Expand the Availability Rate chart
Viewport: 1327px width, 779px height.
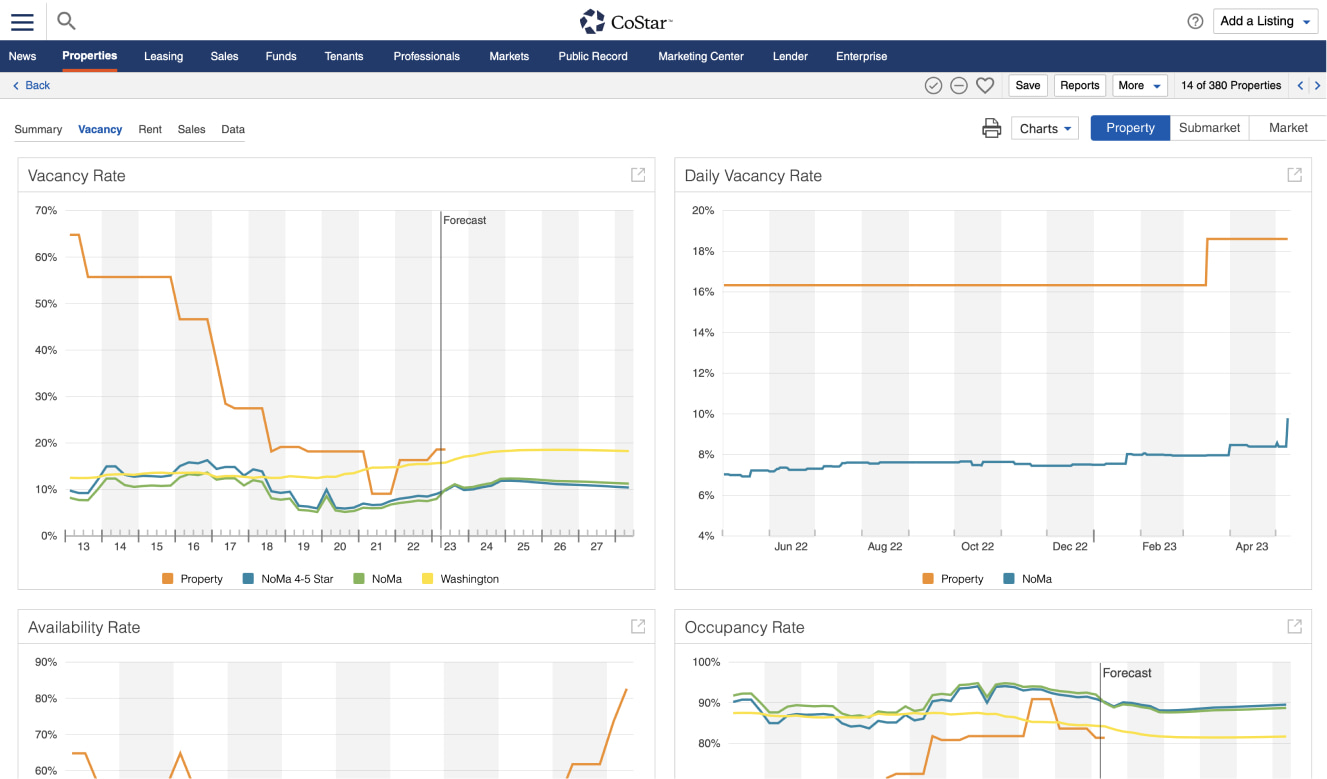[x=638, y=627]
